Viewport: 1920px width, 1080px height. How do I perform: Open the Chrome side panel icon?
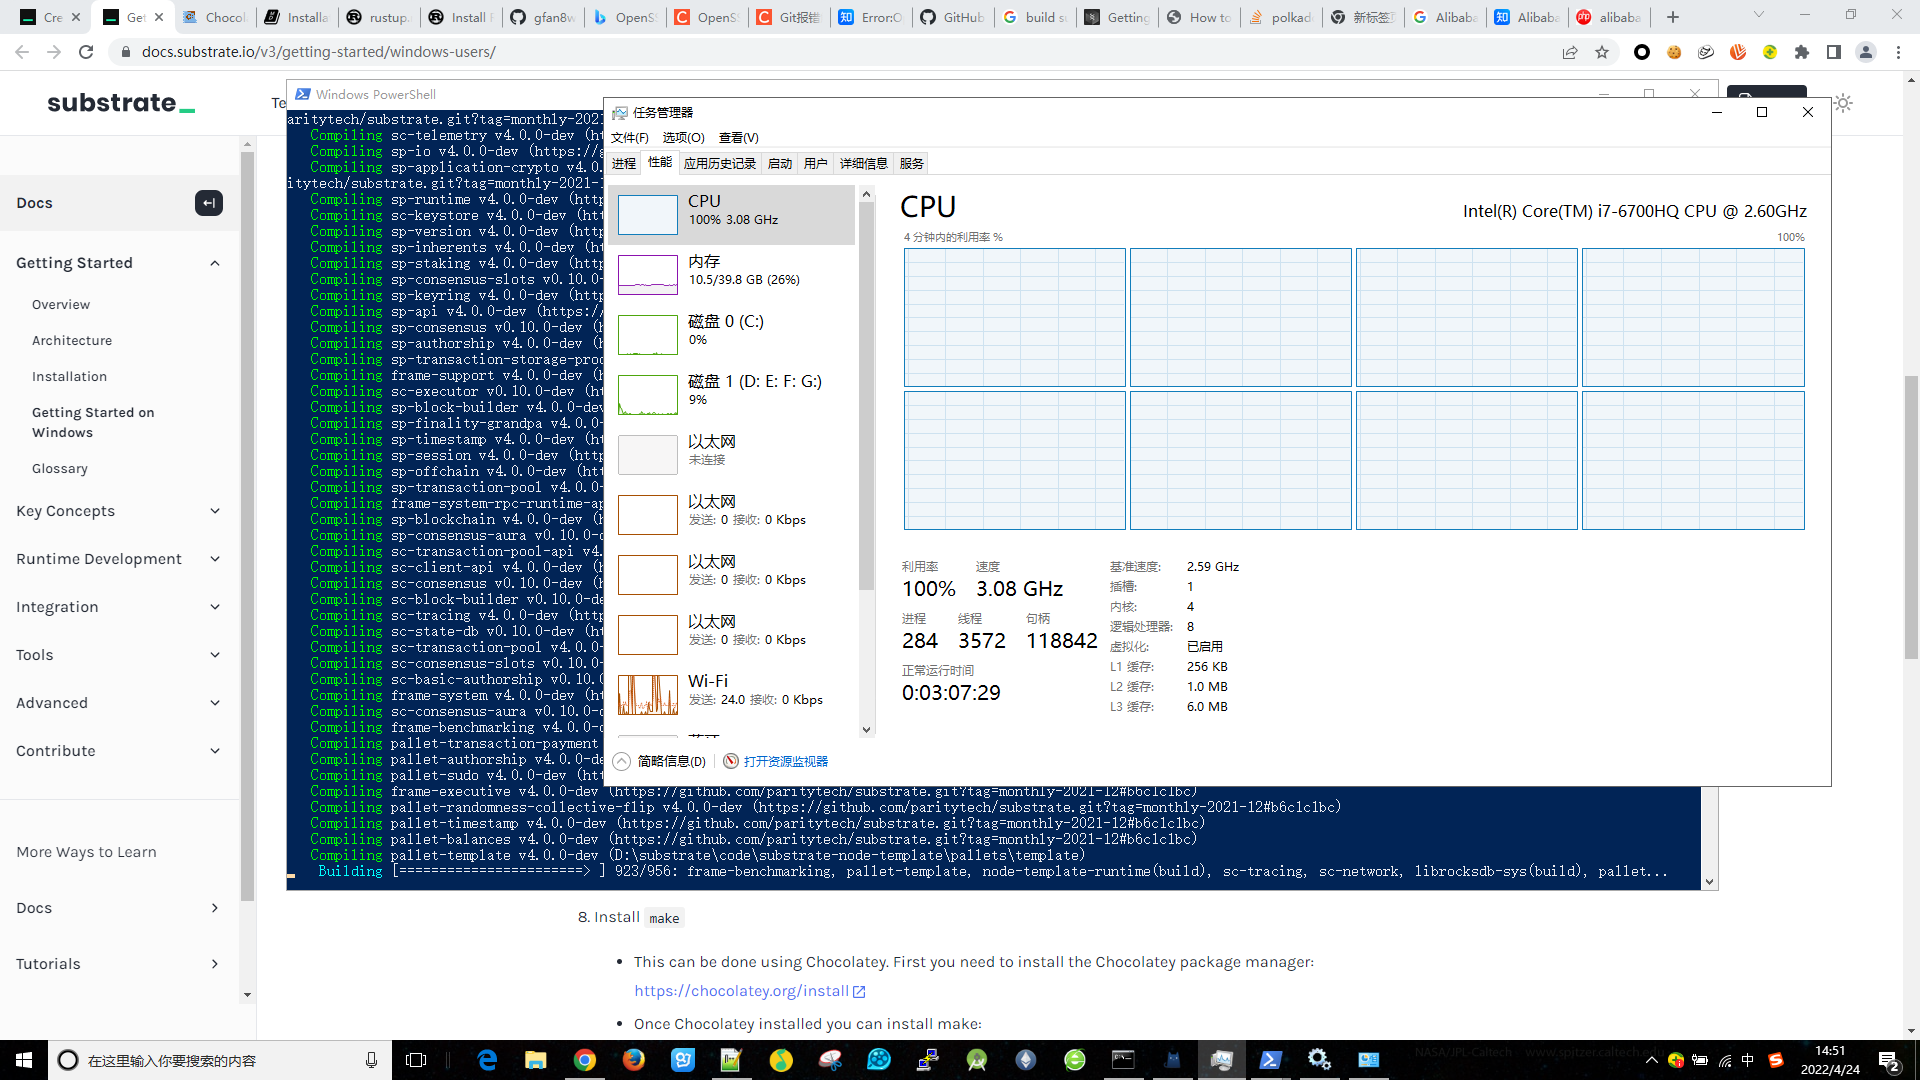click(1834, 52)
